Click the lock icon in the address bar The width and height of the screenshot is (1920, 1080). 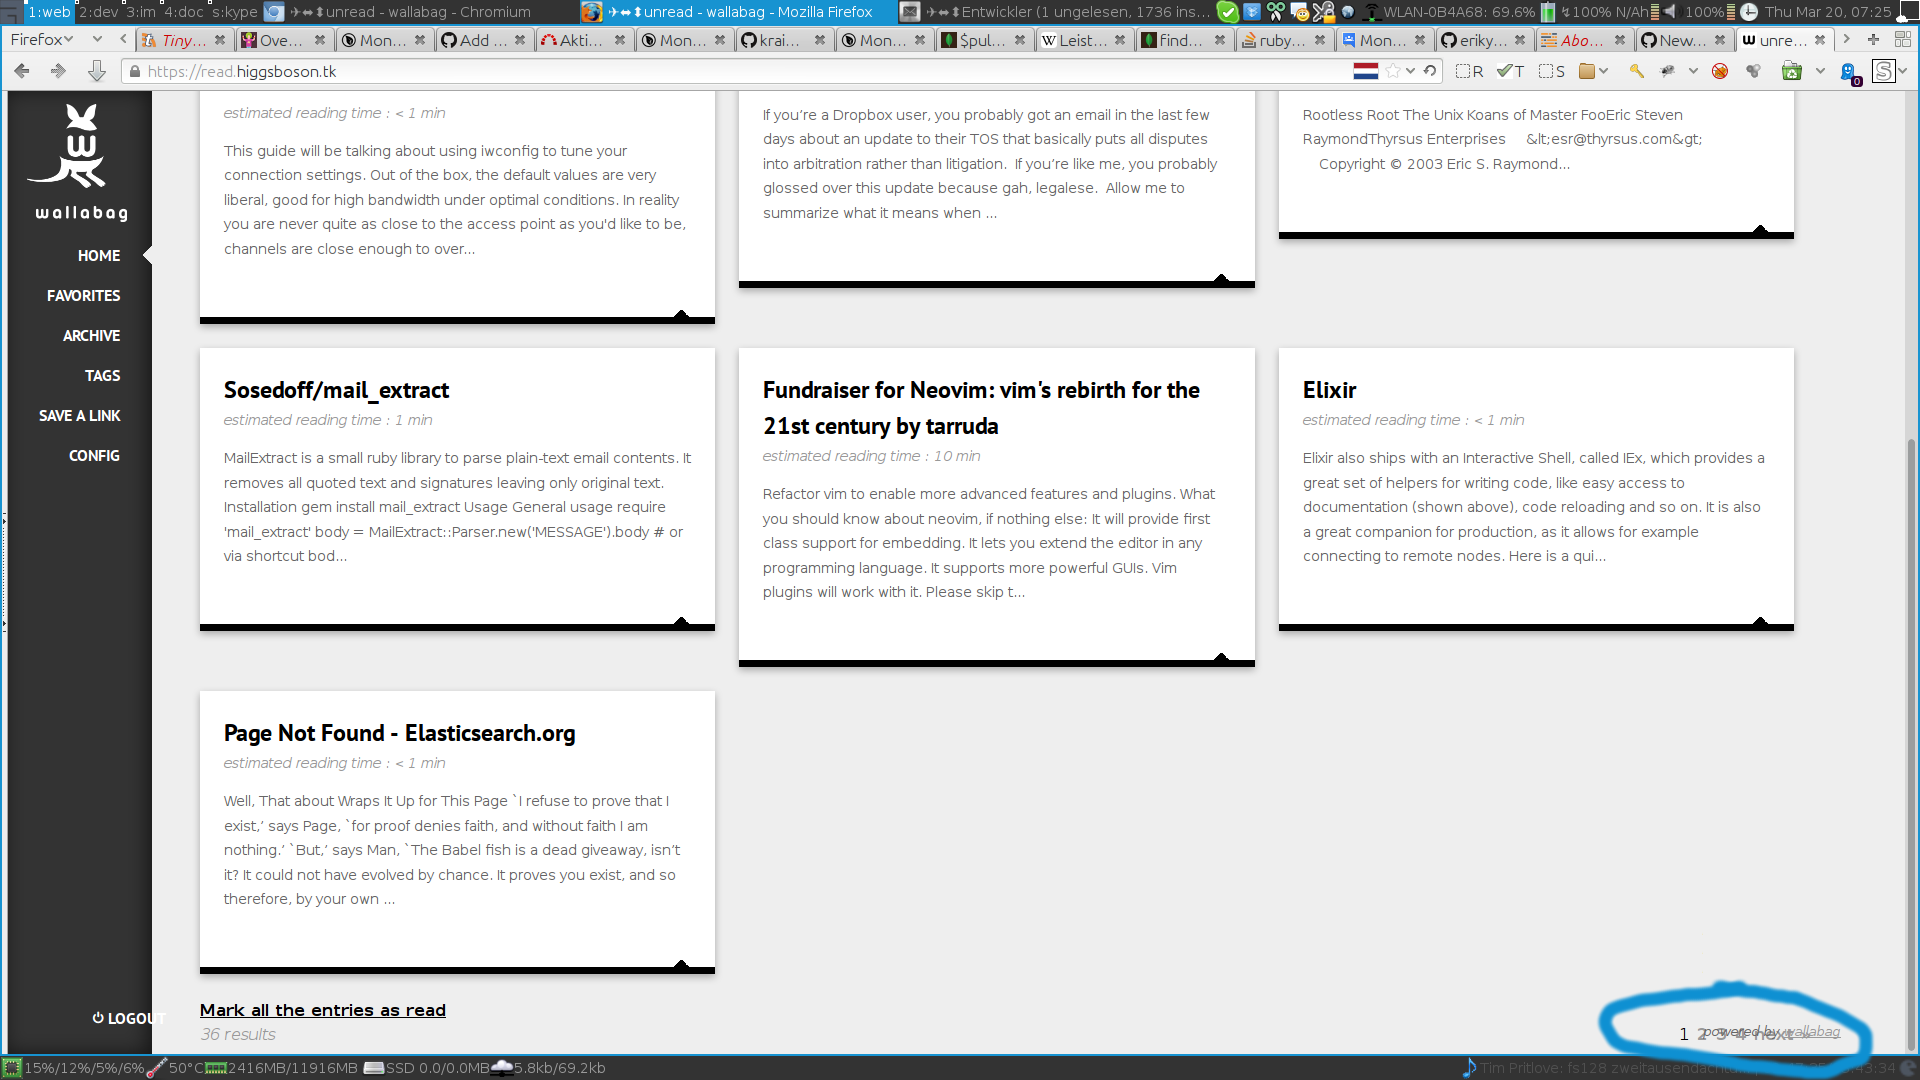tap(135, 72)
